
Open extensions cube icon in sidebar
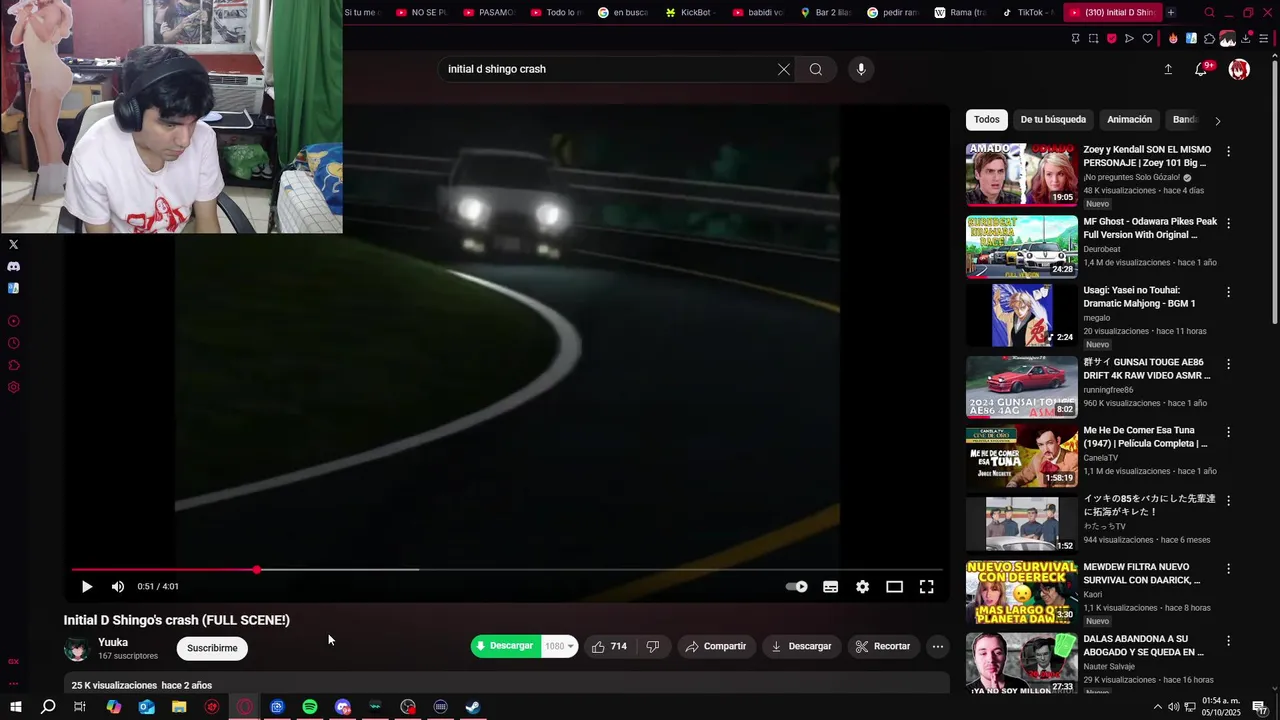(x=13, y=365)
